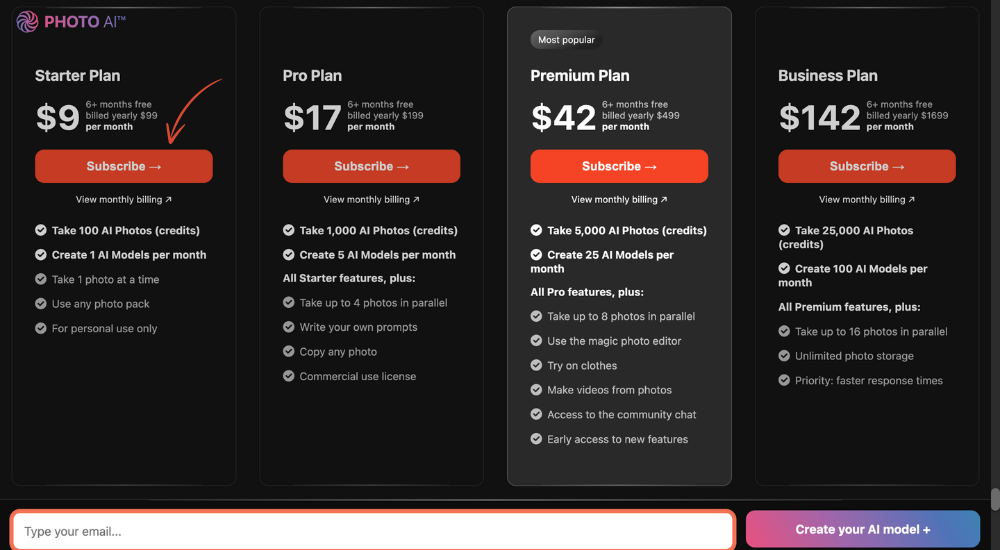Image resolution: width=1000 pixels, height=550 pixels.
Task: Focus the Type your email input field
Action: tap(373, 531)
